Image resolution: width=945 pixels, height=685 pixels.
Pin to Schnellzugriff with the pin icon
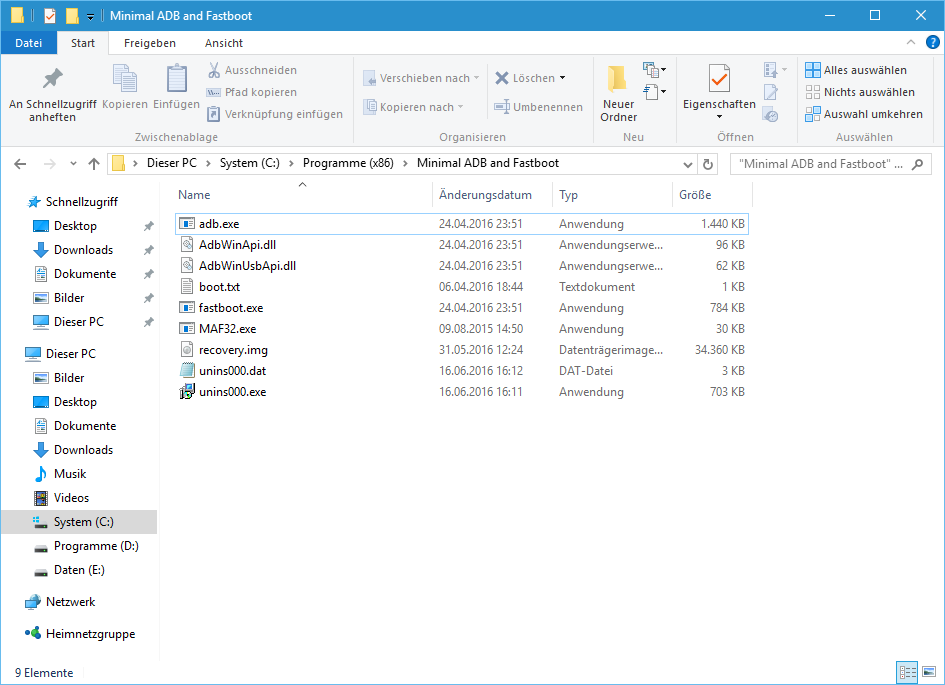[52, 78]
